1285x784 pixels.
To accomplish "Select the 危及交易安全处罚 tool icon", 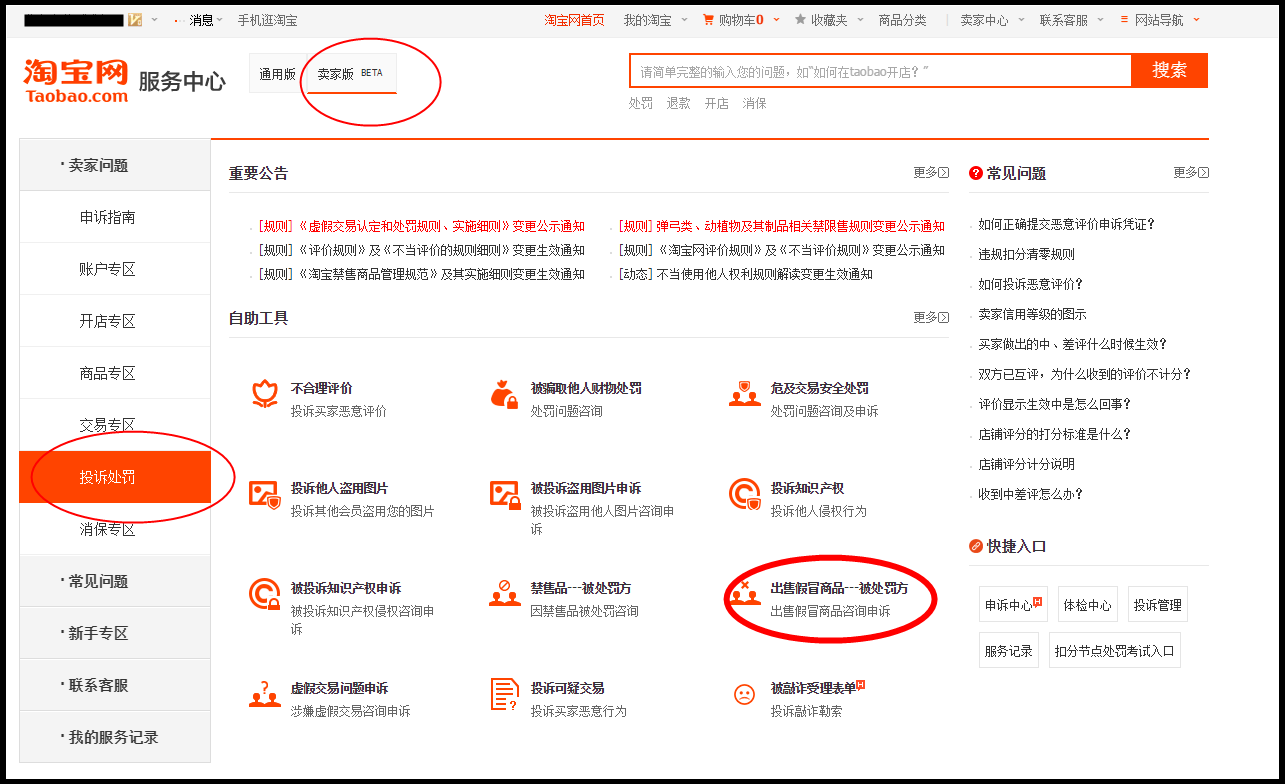I will 744,394.
